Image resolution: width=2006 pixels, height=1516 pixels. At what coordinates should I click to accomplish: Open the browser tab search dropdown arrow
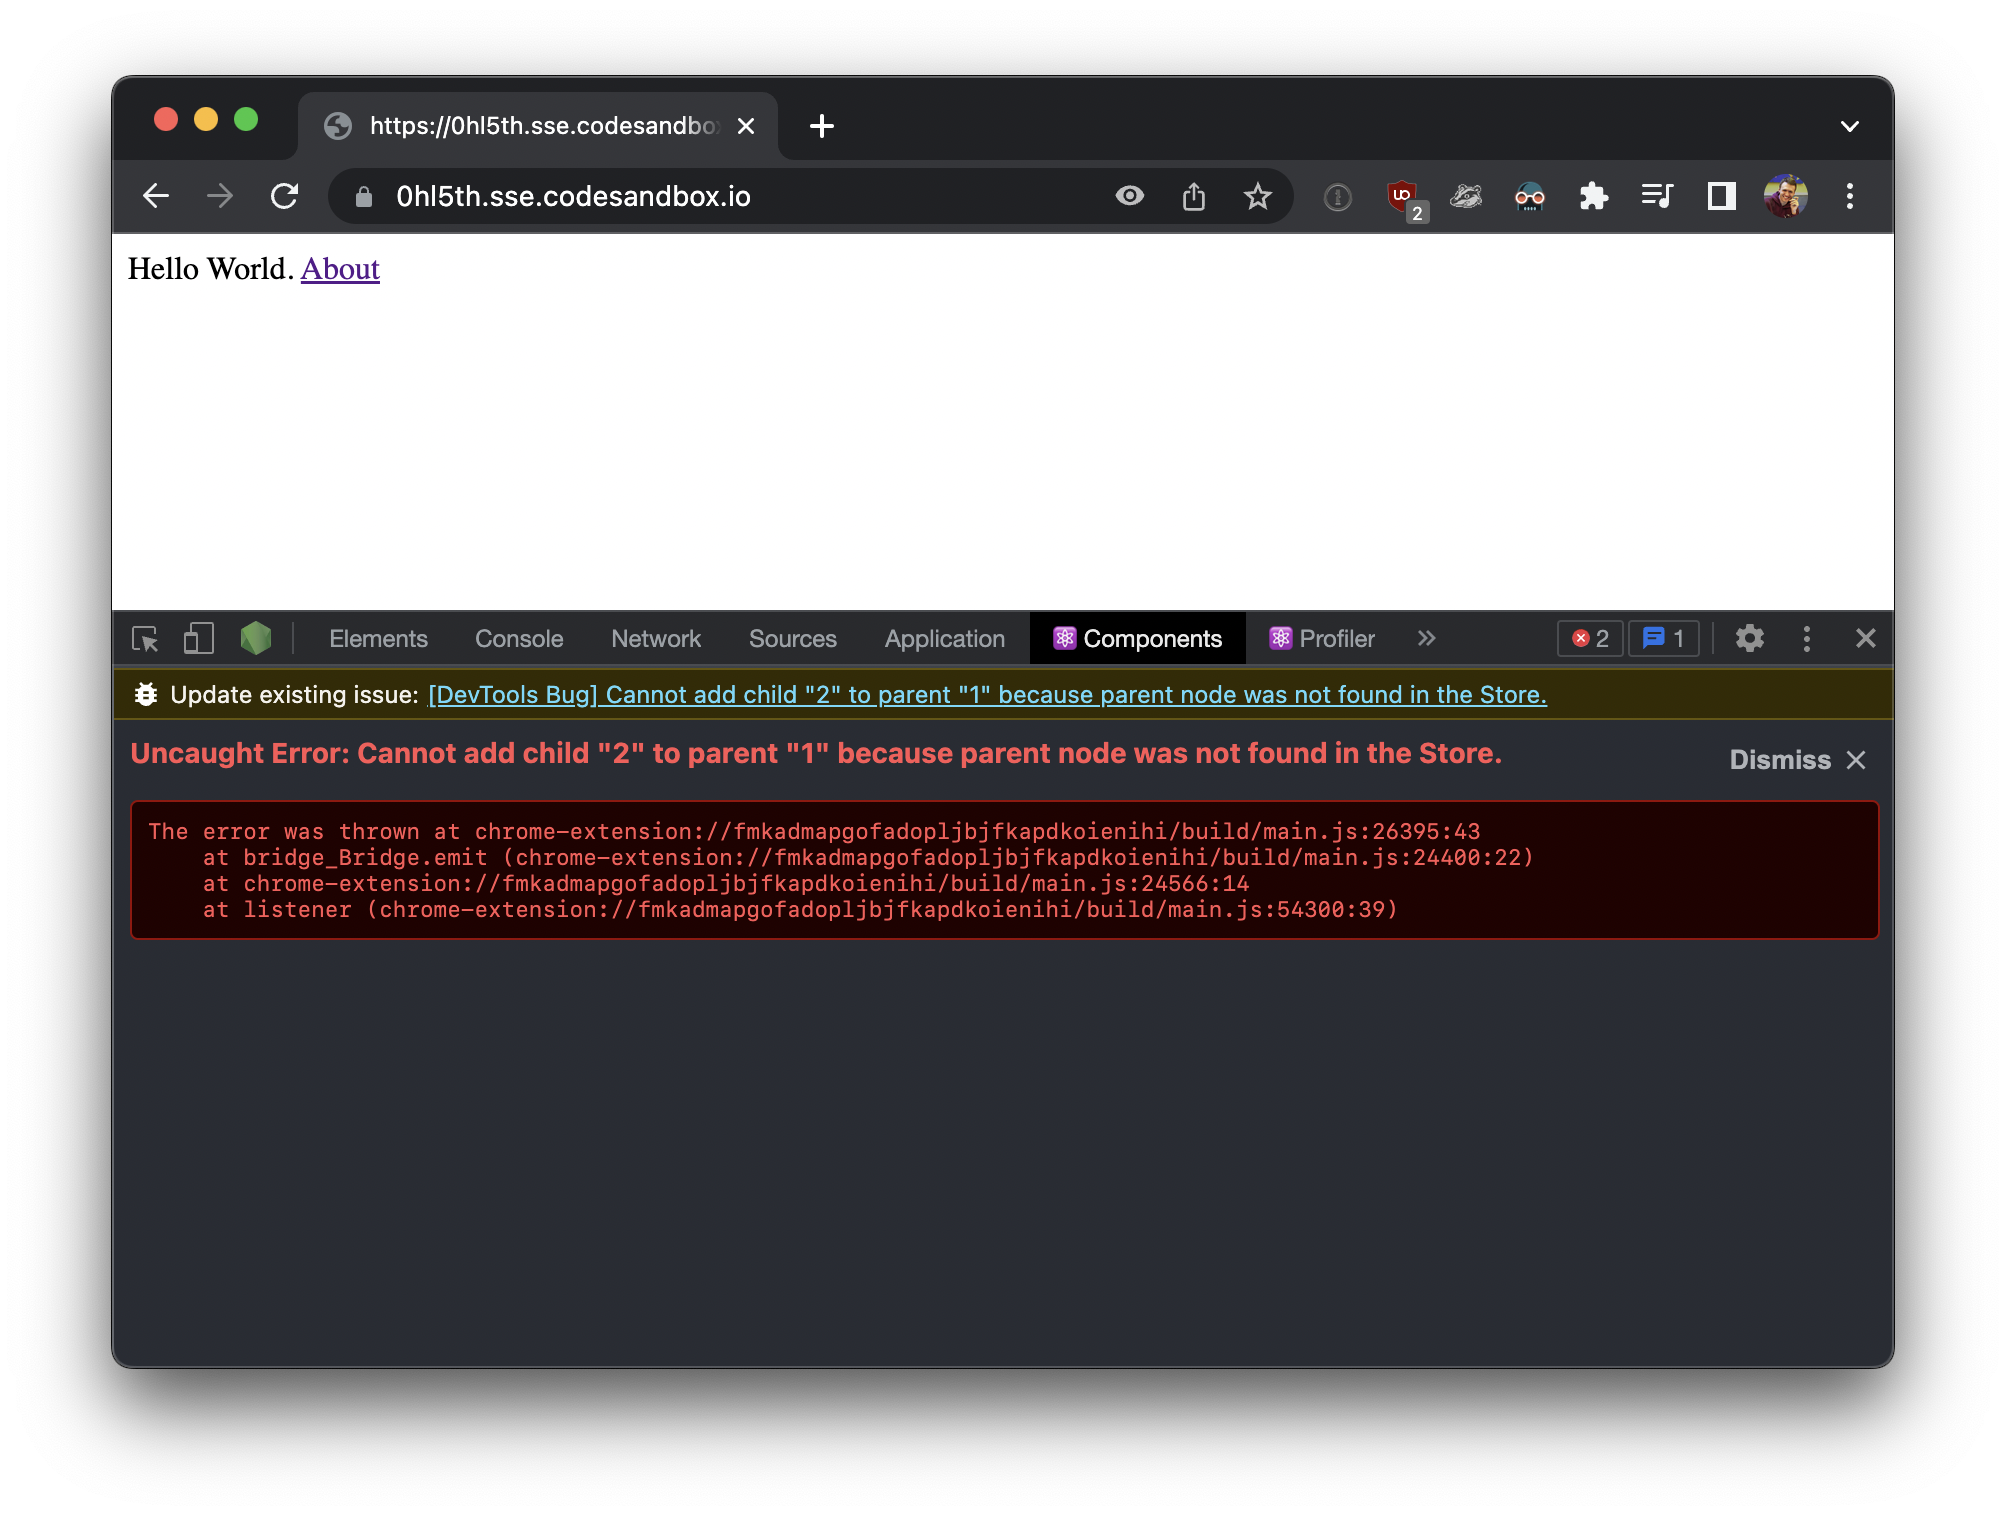click(1849, 125)
